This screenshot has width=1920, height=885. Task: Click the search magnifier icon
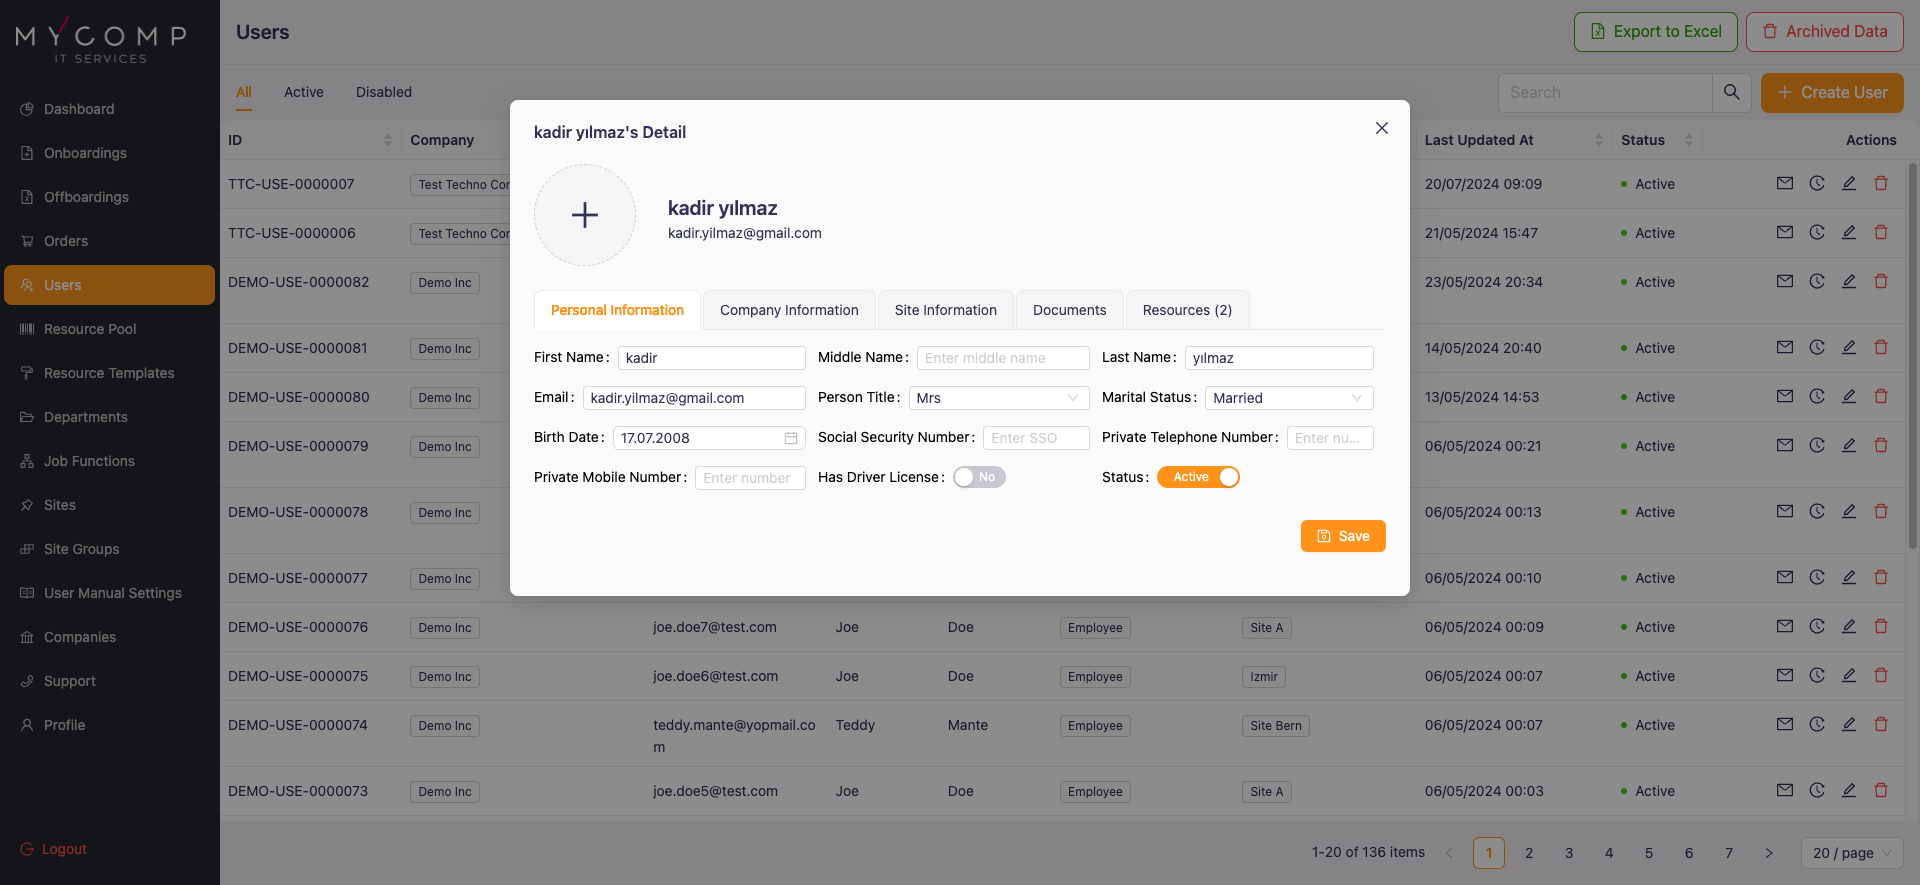[x=1731, y=92]
